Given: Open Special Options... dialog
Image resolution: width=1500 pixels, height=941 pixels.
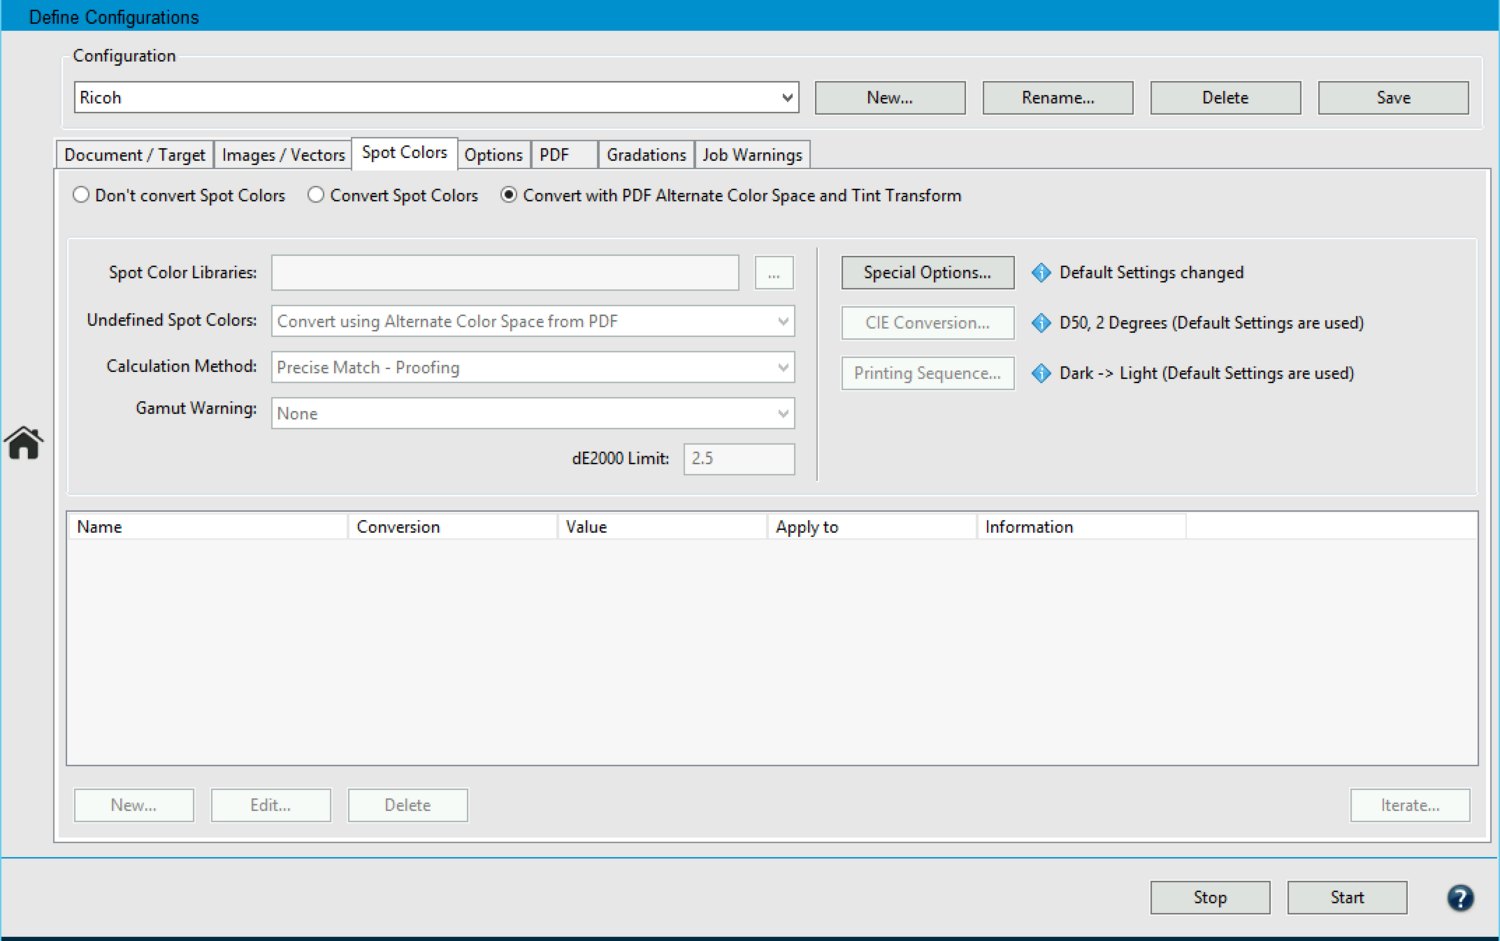Looking at the screenshot, I should 928,273.
